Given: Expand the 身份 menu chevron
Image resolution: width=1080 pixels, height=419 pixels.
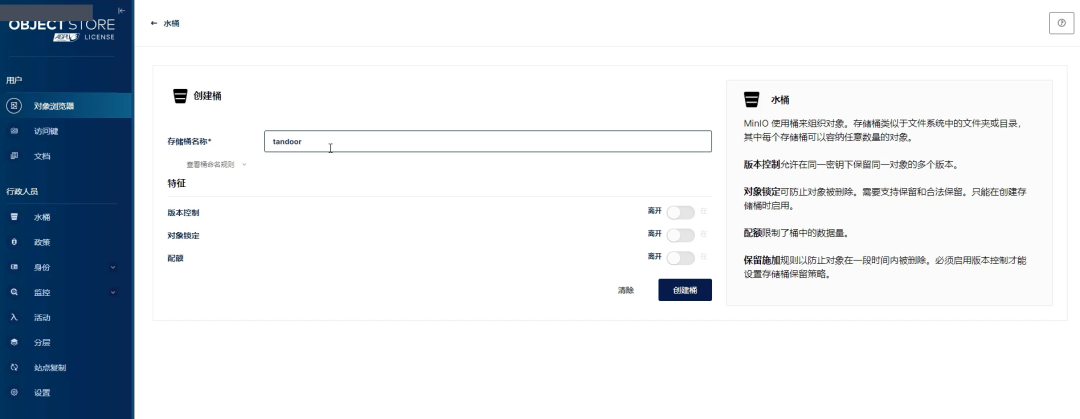Looking at the screenshot, I should point(113,267).
